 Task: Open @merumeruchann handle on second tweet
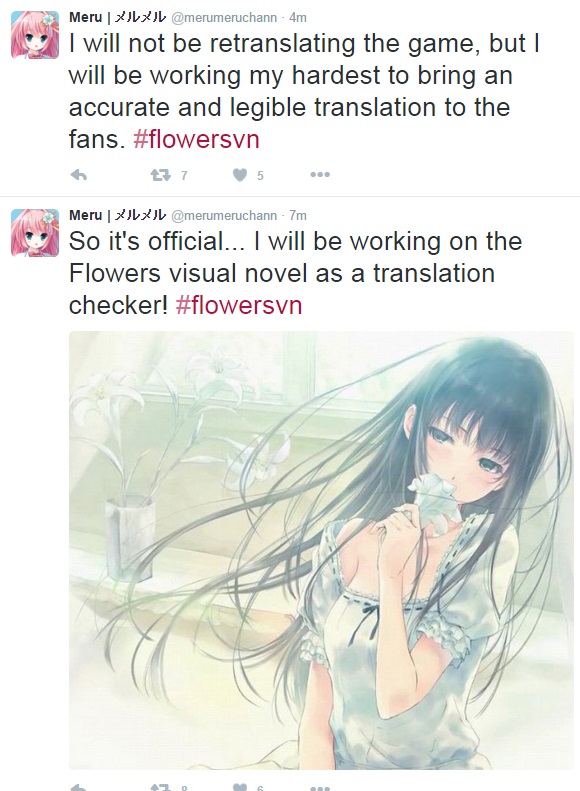click(224, 215)
